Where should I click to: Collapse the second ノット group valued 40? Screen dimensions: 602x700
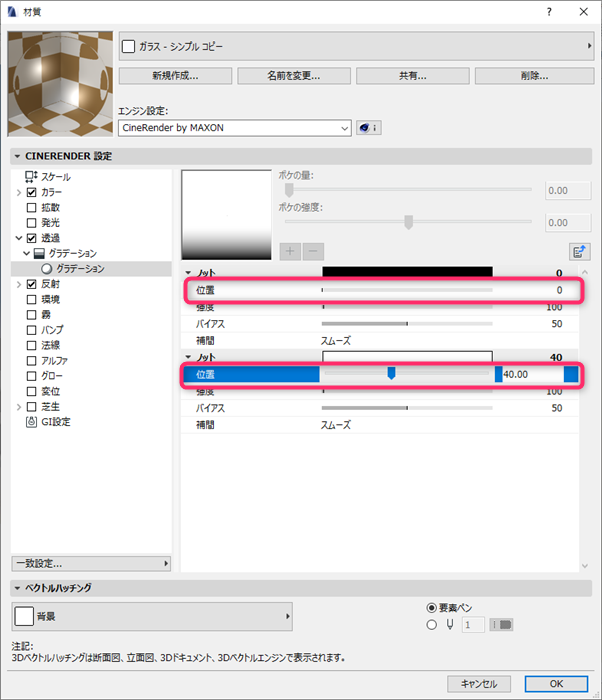pyautogui.click(x=188, y=357)
